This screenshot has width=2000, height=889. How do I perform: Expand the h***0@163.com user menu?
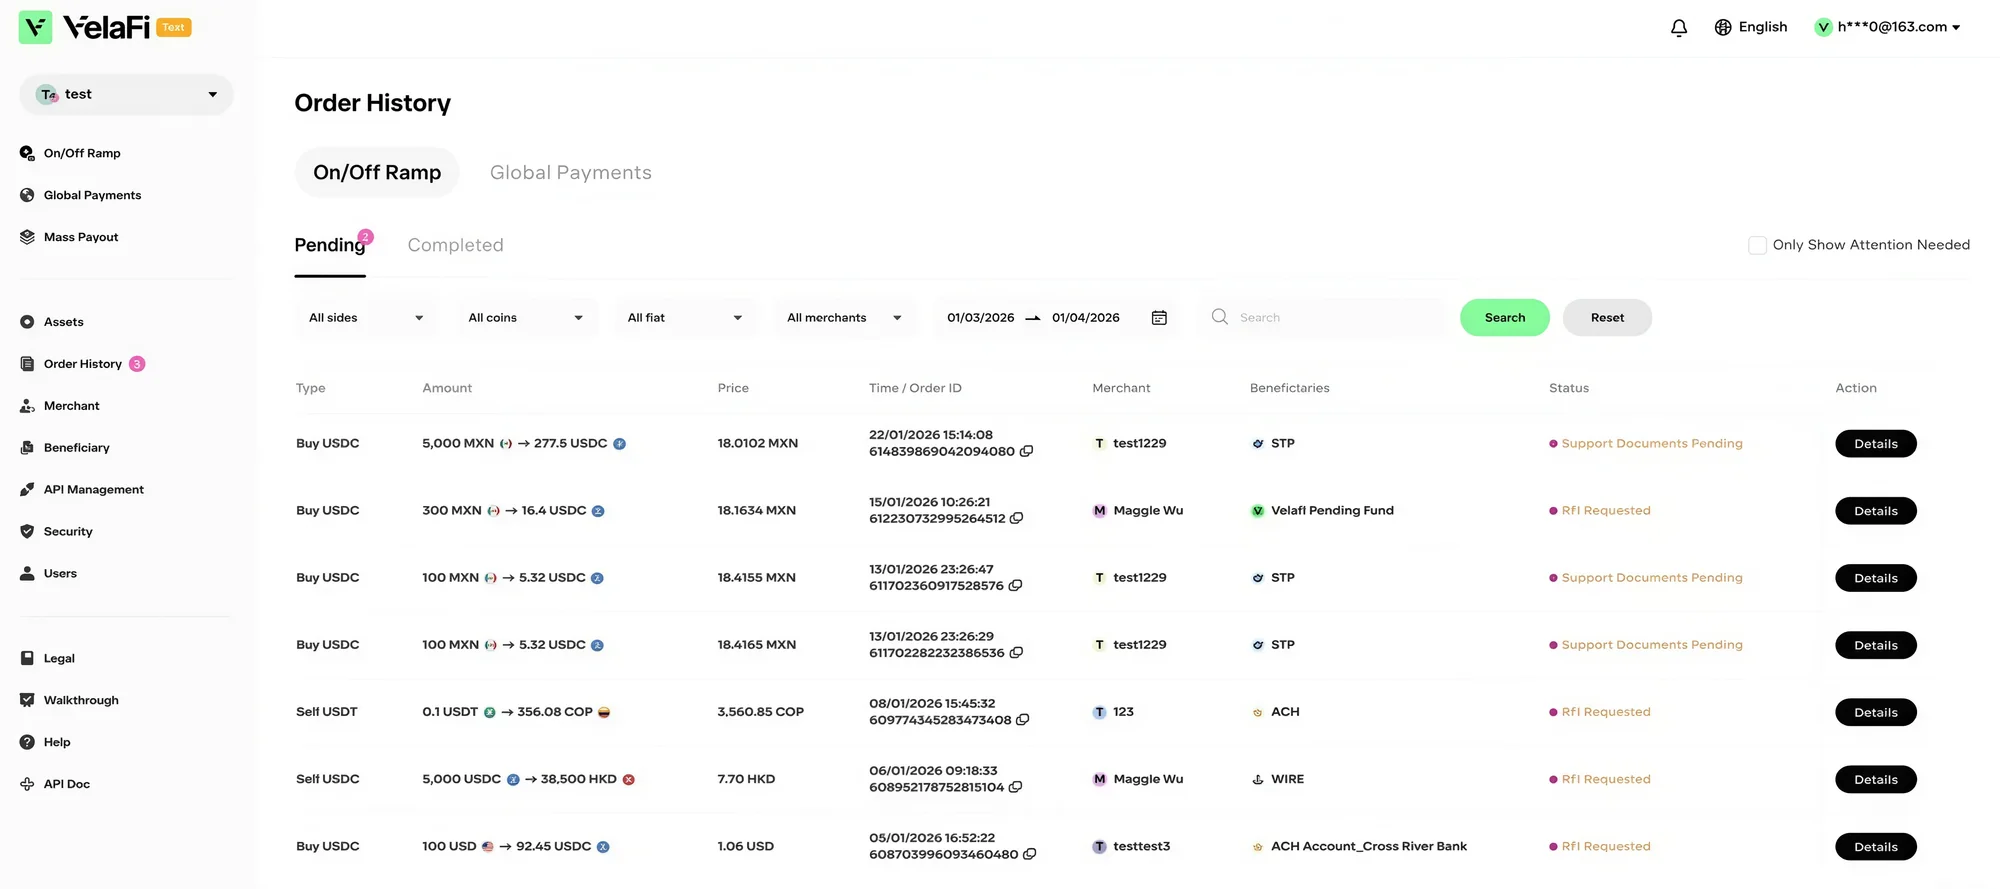(1888, 27)
